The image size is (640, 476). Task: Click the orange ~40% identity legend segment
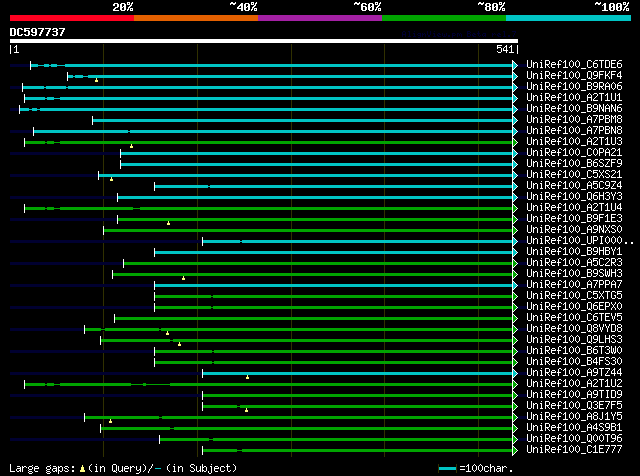tap(196, 18)
